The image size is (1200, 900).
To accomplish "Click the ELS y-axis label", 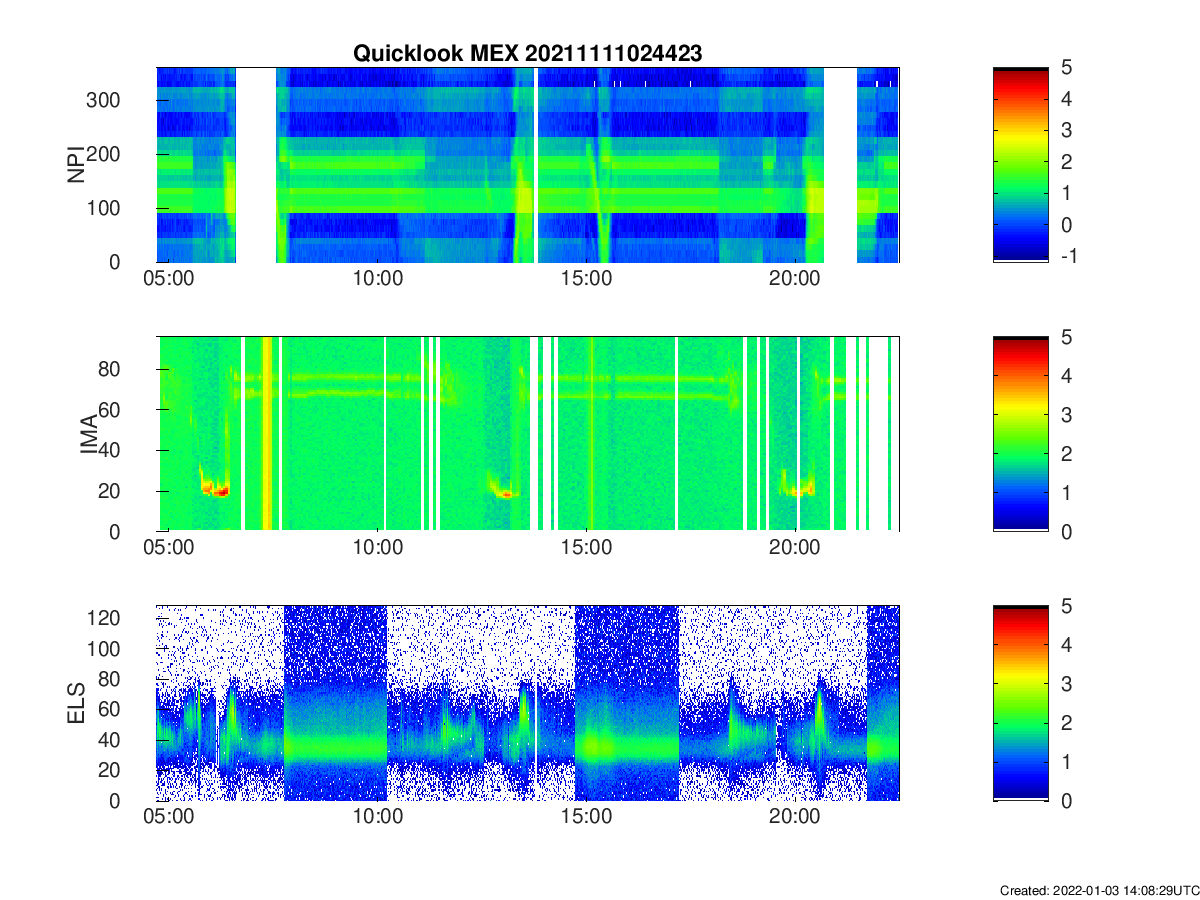I will (75, 703).
